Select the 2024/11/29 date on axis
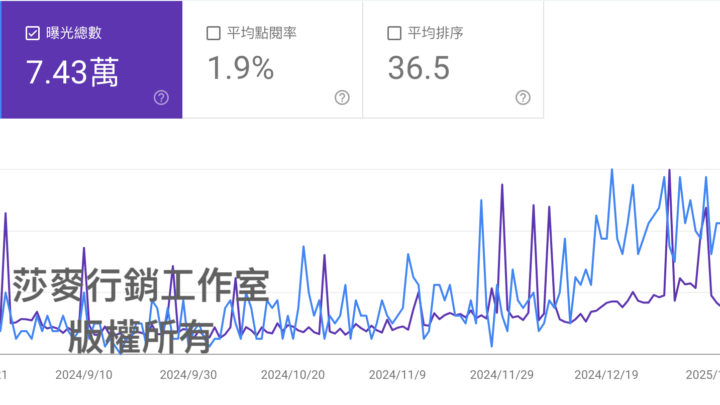This screenshot has width=720, height=405. 502,375
